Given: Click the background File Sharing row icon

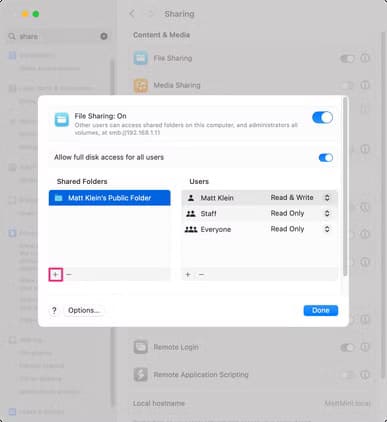Looking at the screenshot, I should click(141, 58).
